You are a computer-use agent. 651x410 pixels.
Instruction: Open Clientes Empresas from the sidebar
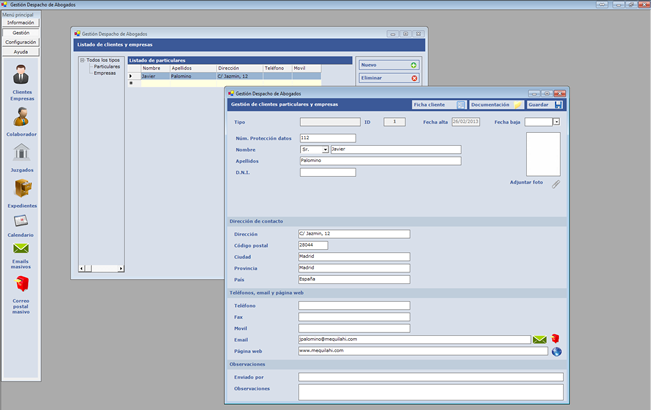(x=21, y=78)
